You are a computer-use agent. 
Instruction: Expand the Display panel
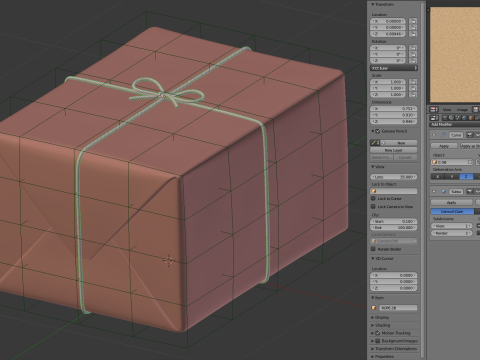(373, 317)
